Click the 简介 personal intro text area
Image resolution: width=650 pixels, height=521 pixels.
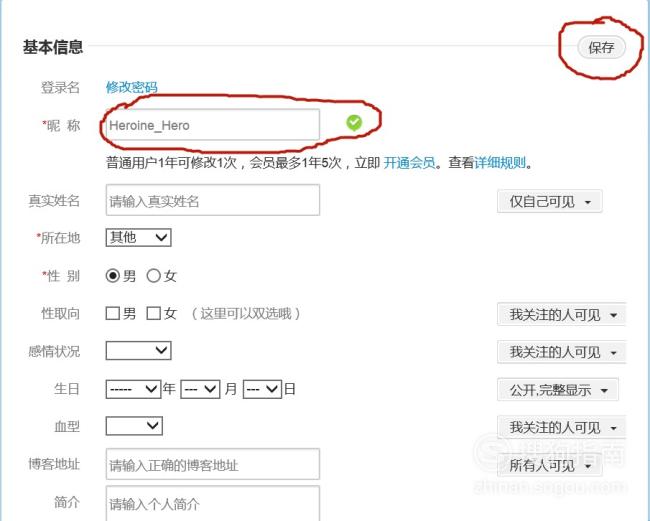click(x=213, y=503)
